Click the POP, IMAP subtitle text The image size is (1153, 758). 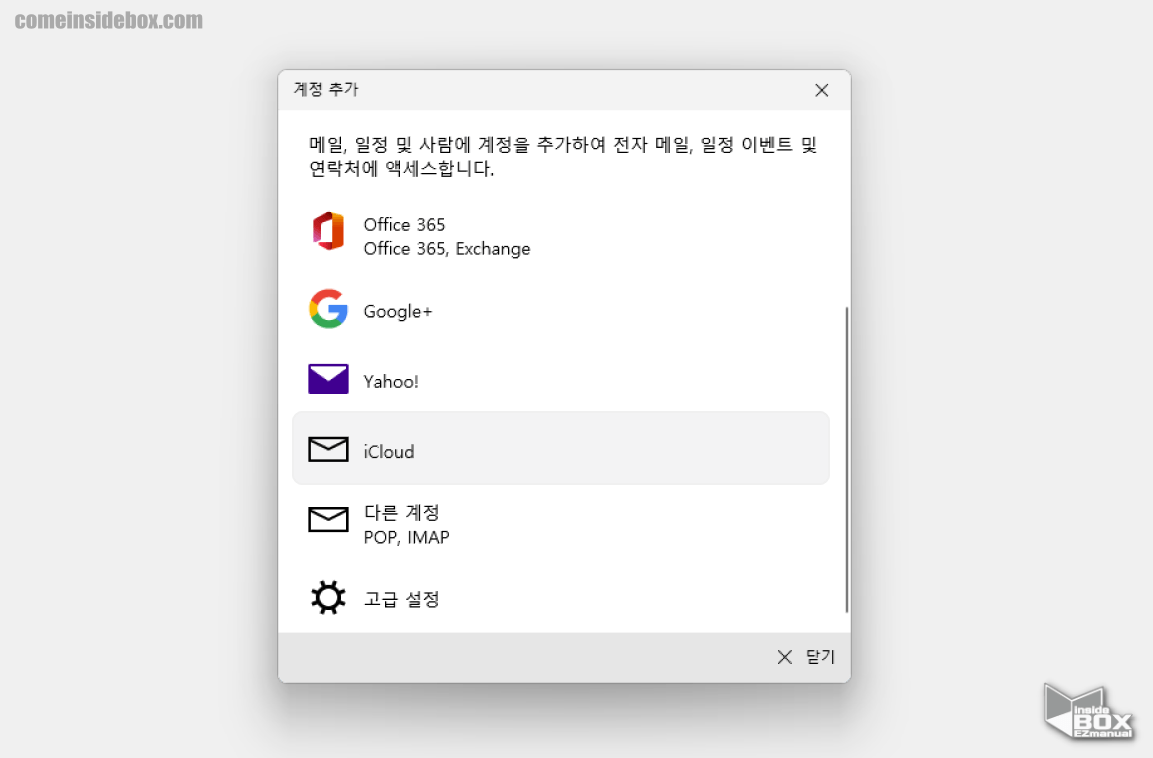407,537
